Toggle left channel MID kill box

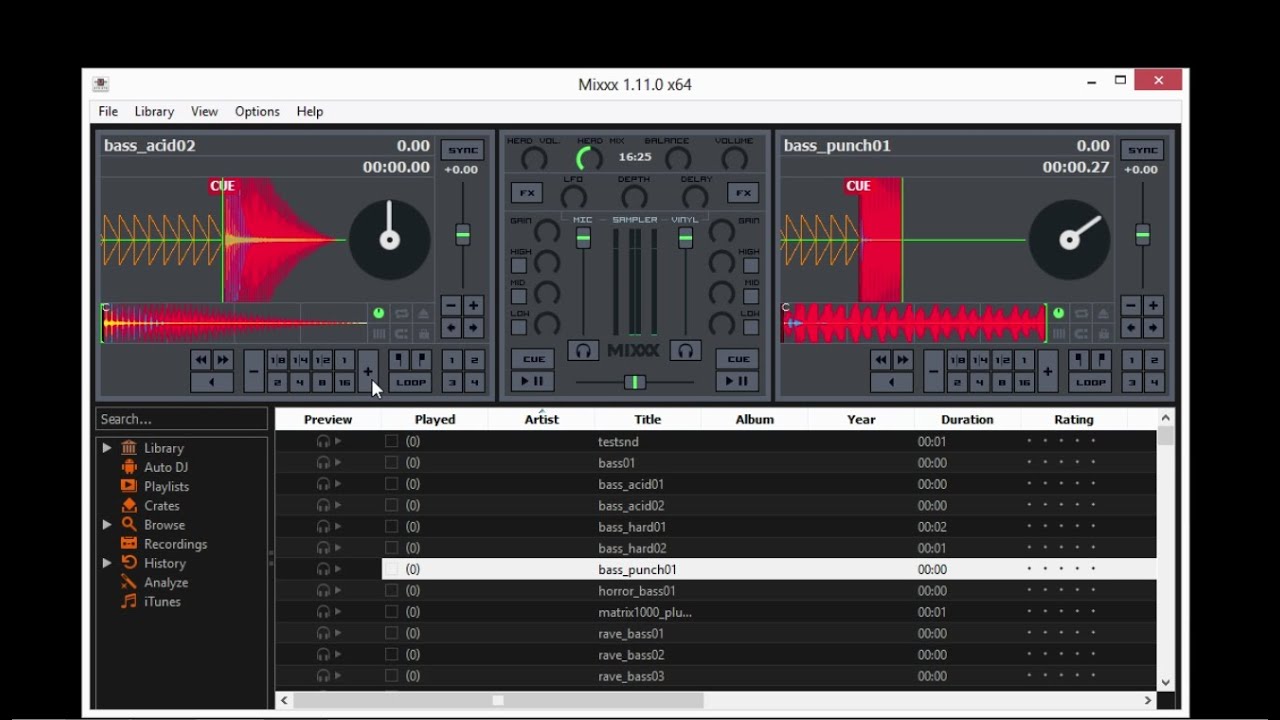(519, 296)
